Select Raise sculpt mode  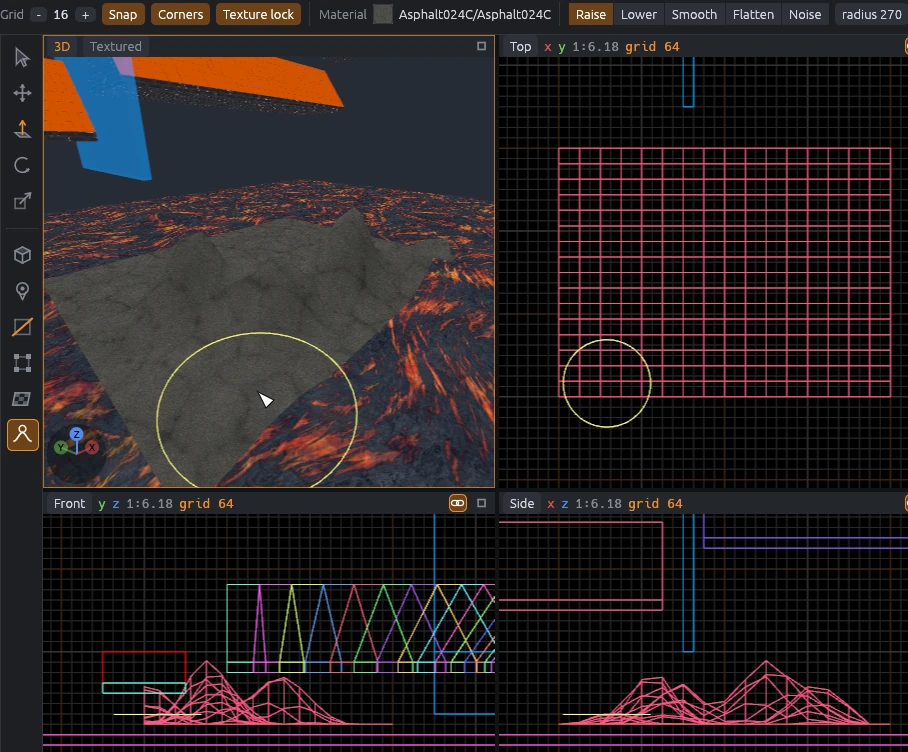tap(590, 14)
